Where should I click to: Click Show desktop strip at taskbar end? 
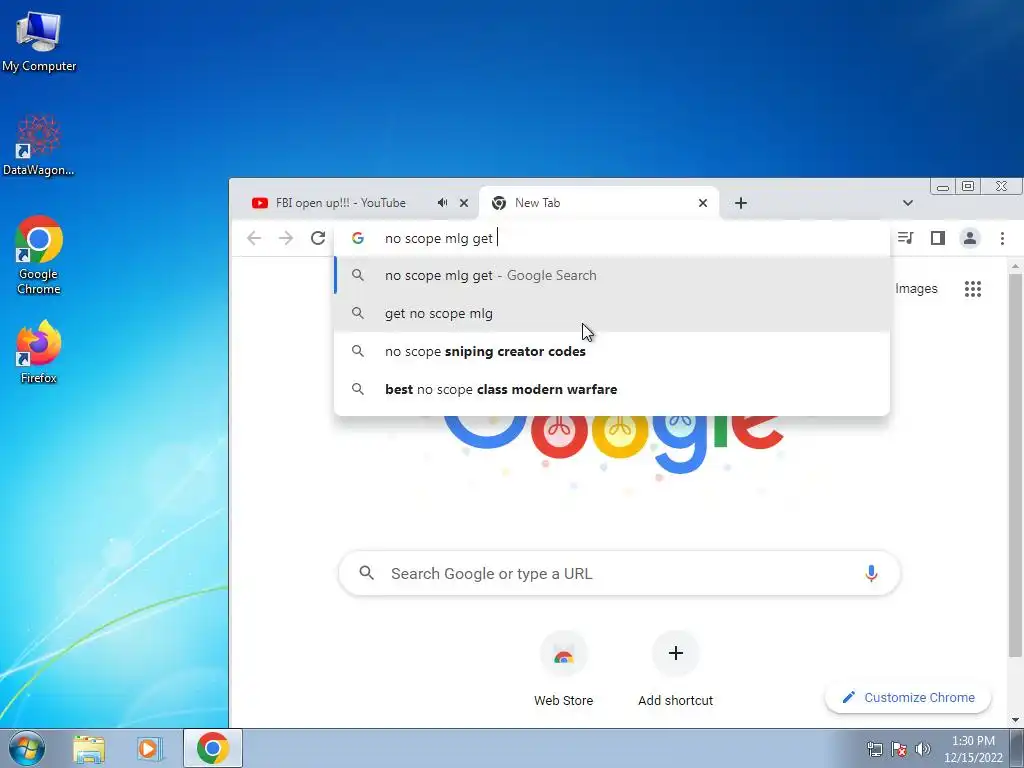click(1017, 748)
